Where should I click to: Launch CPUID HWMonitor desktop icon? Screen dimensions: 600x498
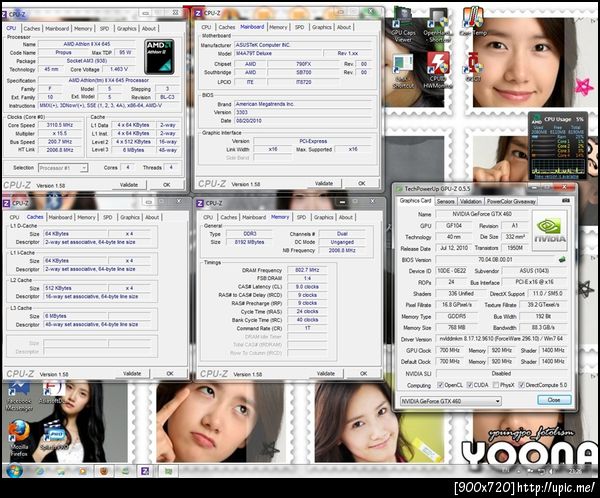click(x=437, y=70)
